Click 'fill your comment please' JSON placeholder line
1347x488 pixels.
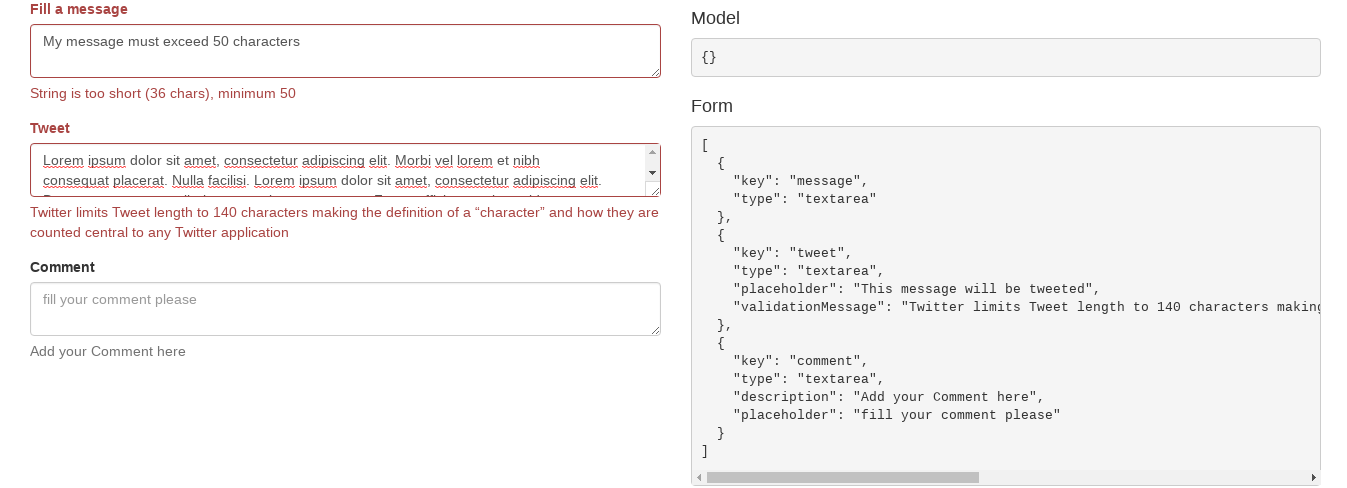pyautogui.click(x=897, y=415)
